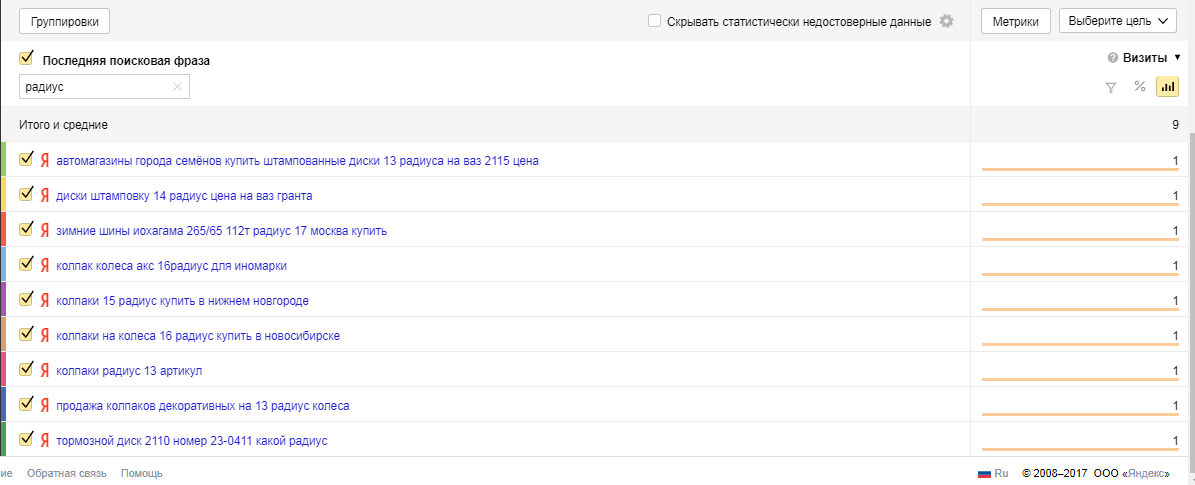Open settings gear near statistical data option

pyautogui.click(x=946, y=21)
